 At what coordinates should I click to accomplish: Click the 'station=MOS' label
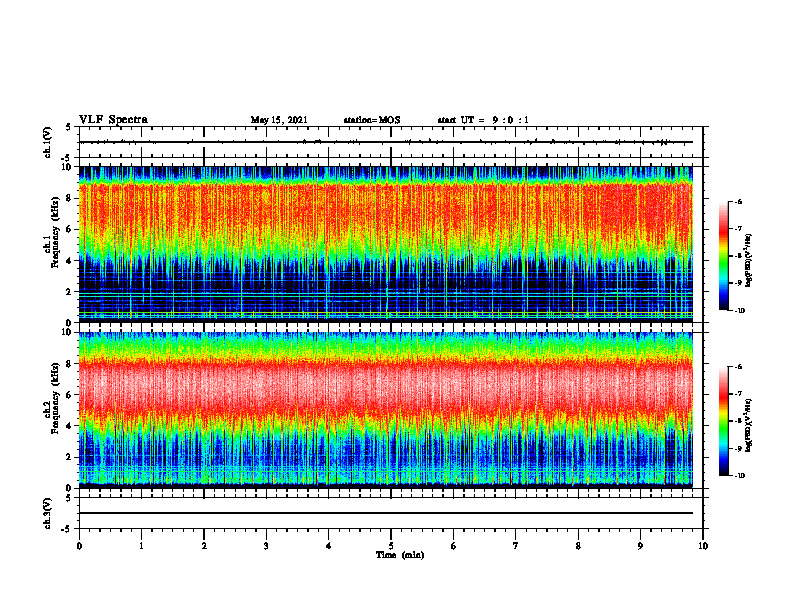[372, 120]
